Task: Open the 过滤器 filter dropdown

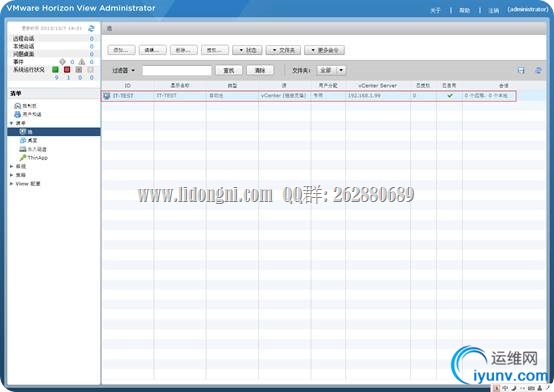Action: 124,70
